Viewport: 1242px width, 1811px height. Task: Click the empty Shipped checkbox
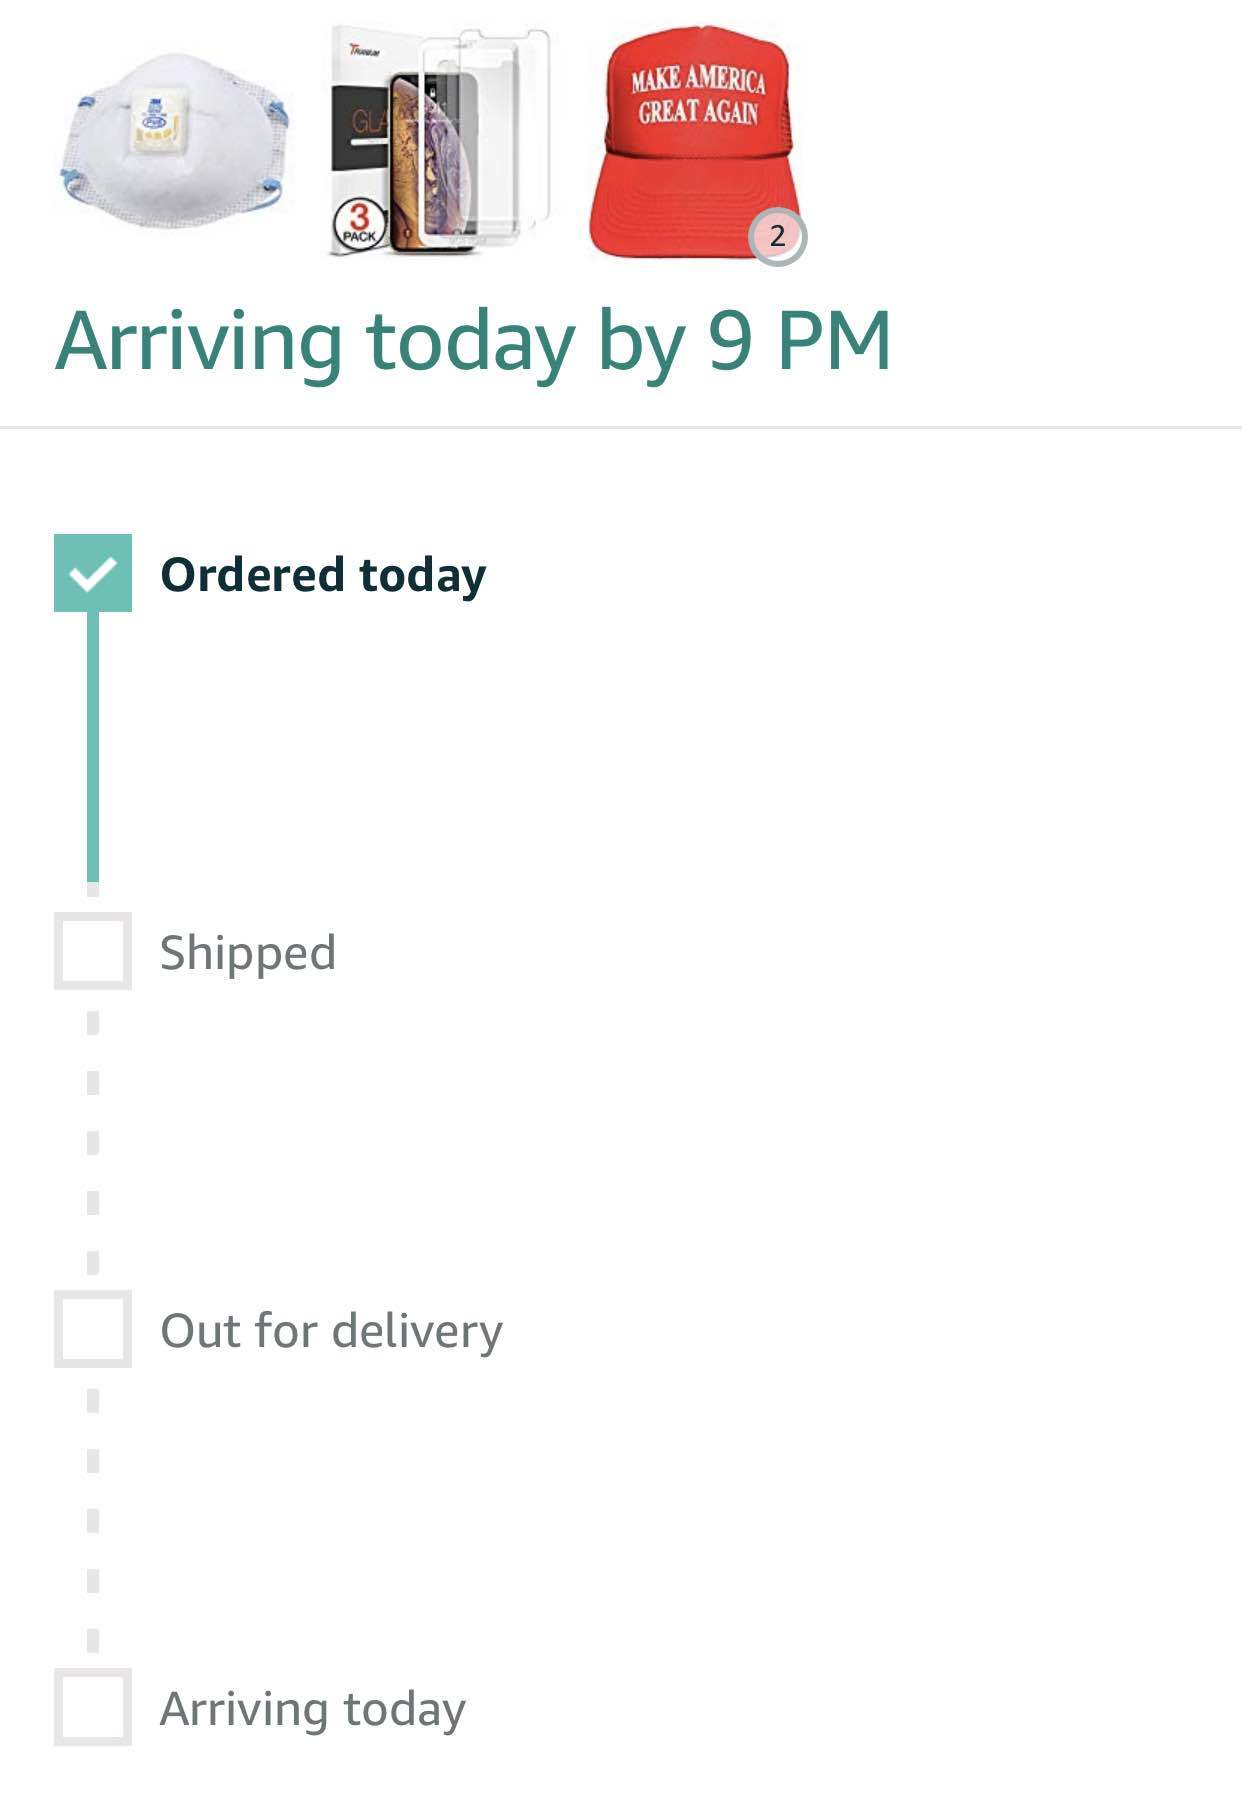93,951
